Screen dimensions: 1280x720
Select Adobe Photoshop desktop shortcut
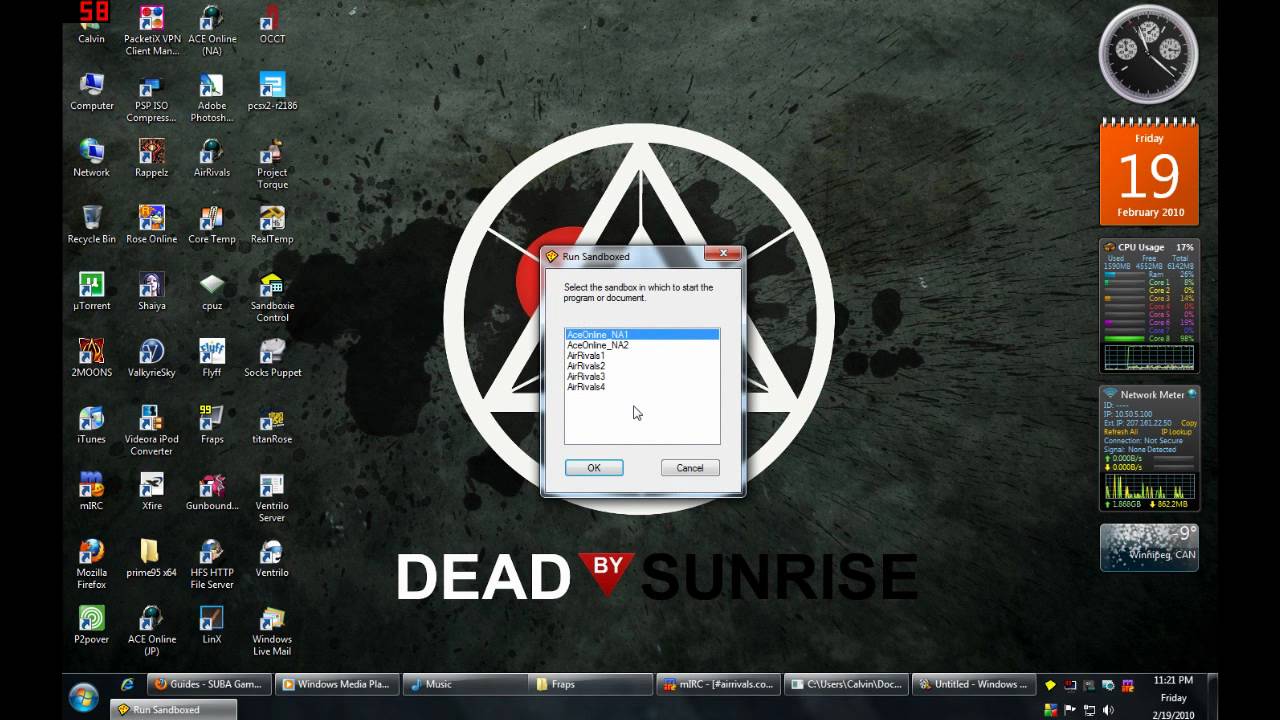(x=212, y=97)
